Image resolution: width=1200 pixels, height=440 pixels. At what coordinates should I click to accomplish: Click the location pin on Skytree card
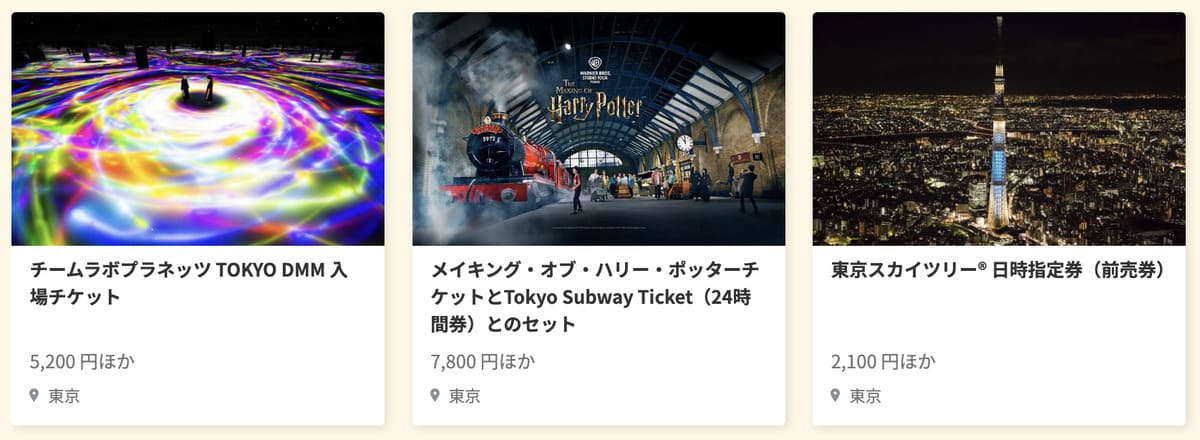(x=835, y=395)
